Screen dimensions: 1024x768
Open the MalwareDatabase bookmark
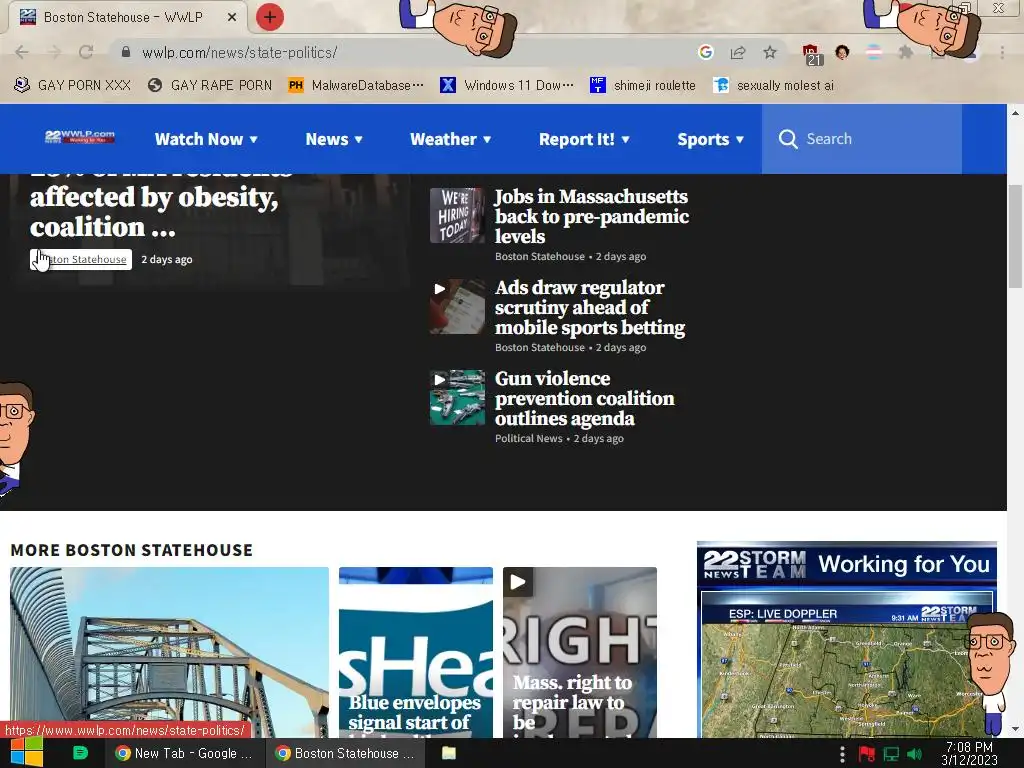(356, 85)
